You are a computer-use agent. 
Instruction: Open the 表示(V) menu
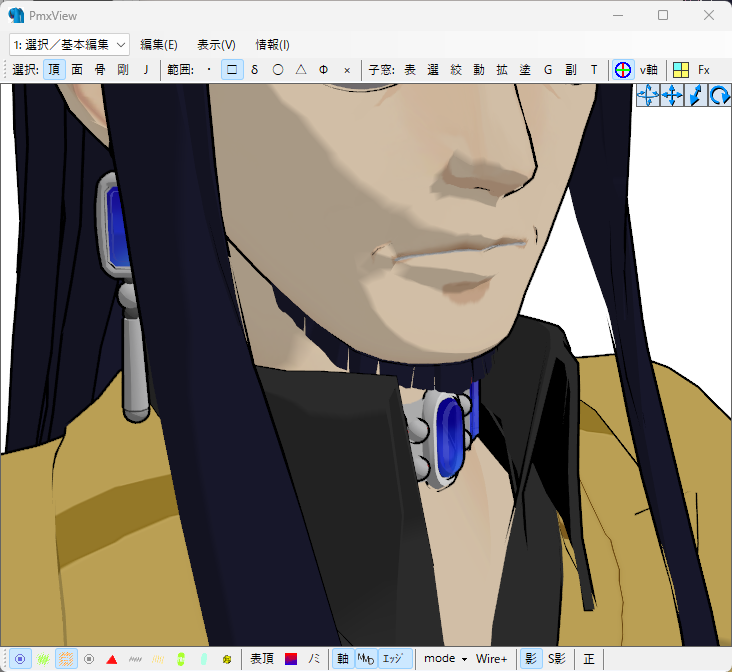(216, 44)
